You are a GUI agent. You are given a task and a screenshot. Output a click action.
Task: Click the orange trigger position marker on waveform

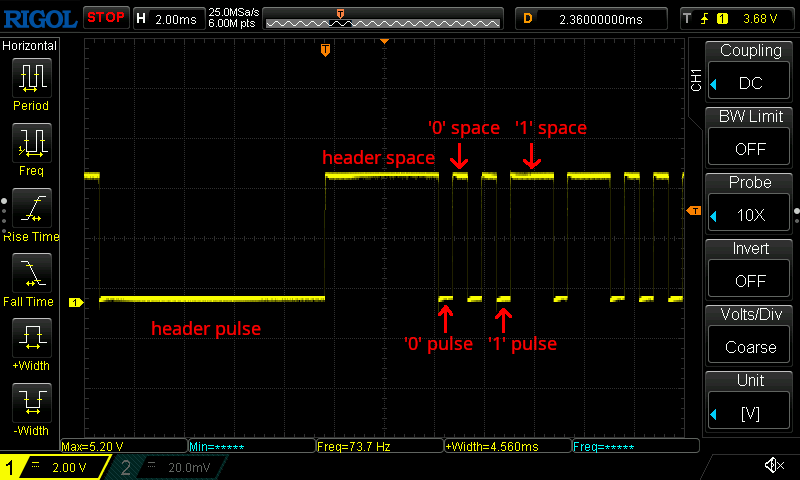click(x=325, y=50)
